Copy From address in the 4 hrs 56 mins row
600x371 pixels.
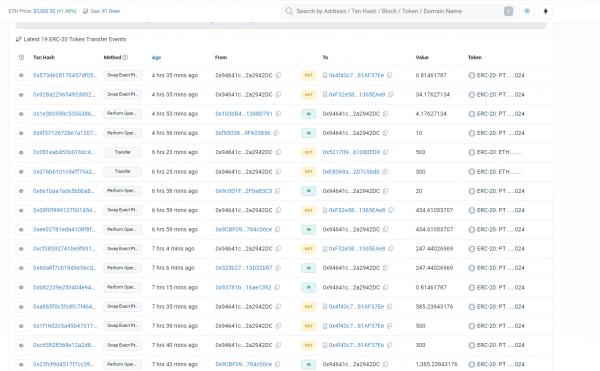276,133
